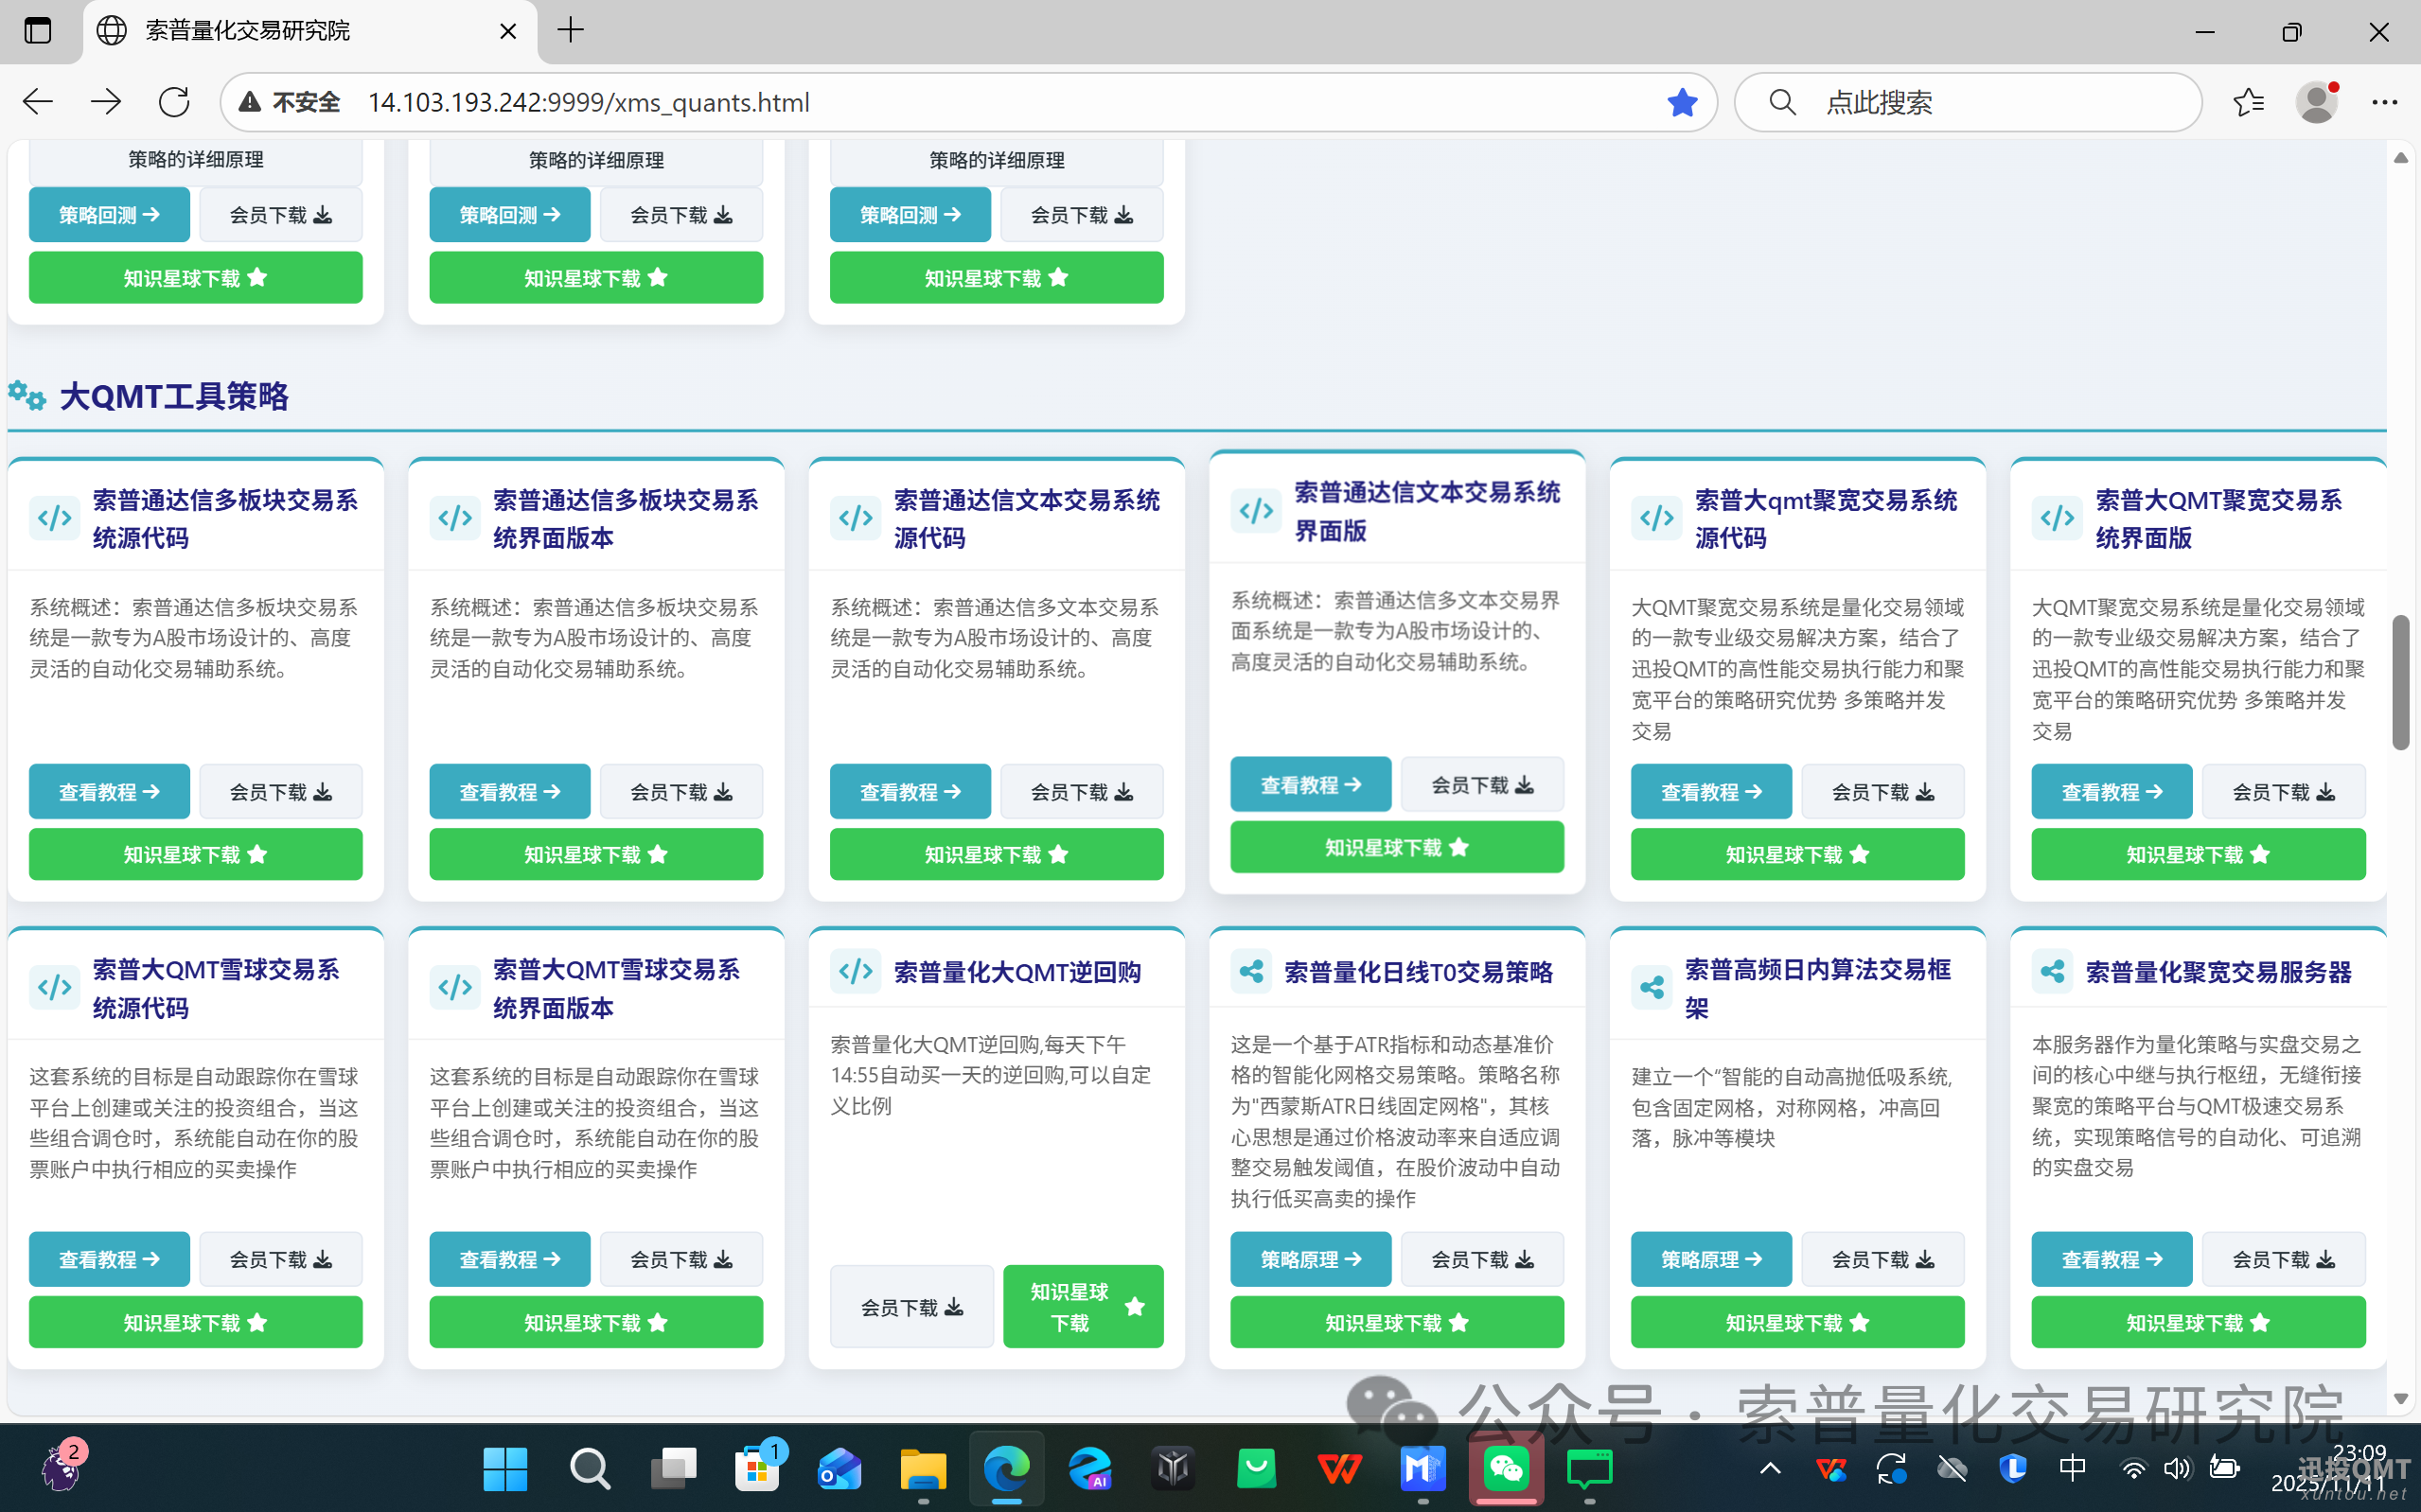Click 知识星球下载 on 索普量化大QMT逆回购 card
The width and height of the screenshot is (2421, 1512).
1082,1306
